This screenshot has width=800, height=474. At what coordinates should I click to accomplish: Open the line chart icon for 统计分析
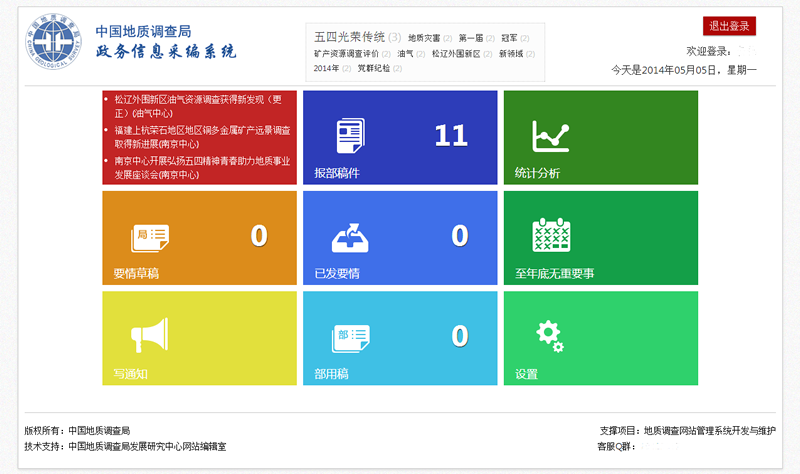[551, 136]
